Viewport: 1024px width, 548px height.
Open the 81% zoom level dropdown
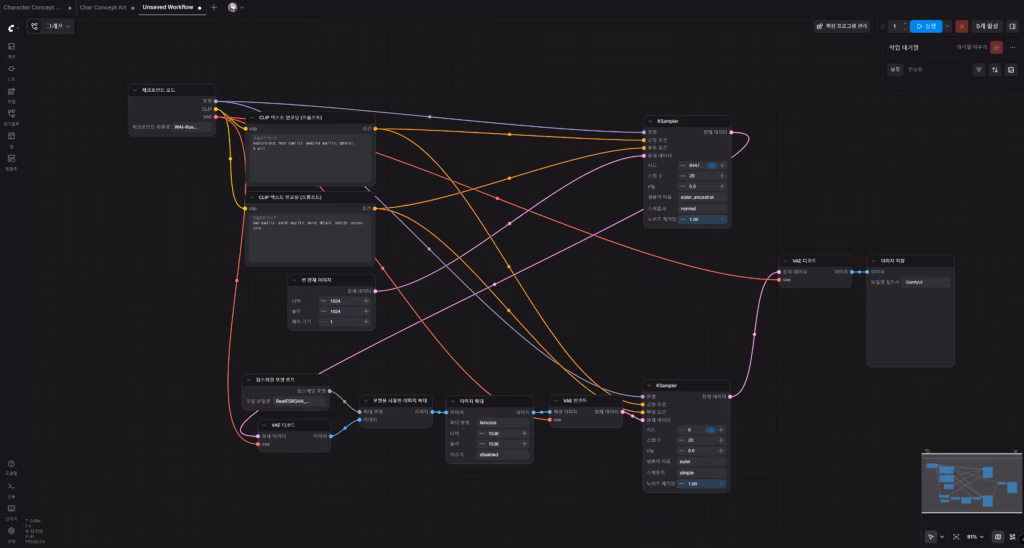point(976,537)
